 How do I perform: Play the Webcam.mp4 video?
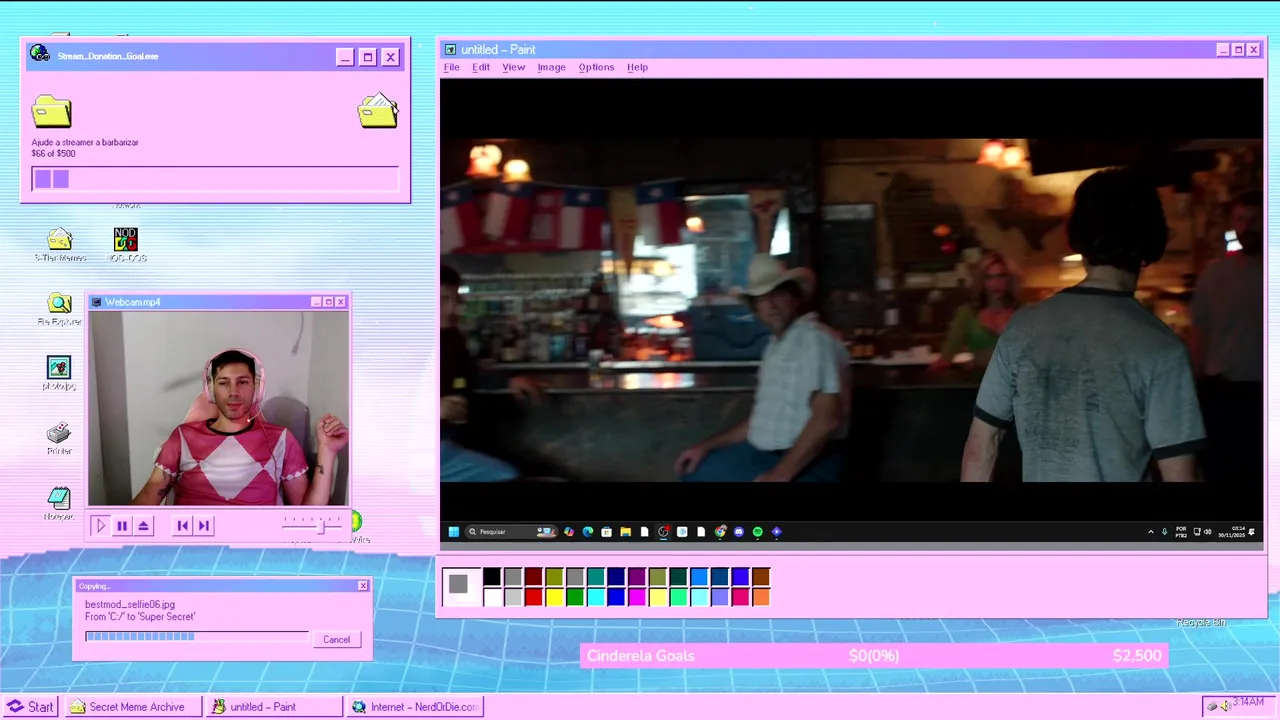[x=100, y=525]
